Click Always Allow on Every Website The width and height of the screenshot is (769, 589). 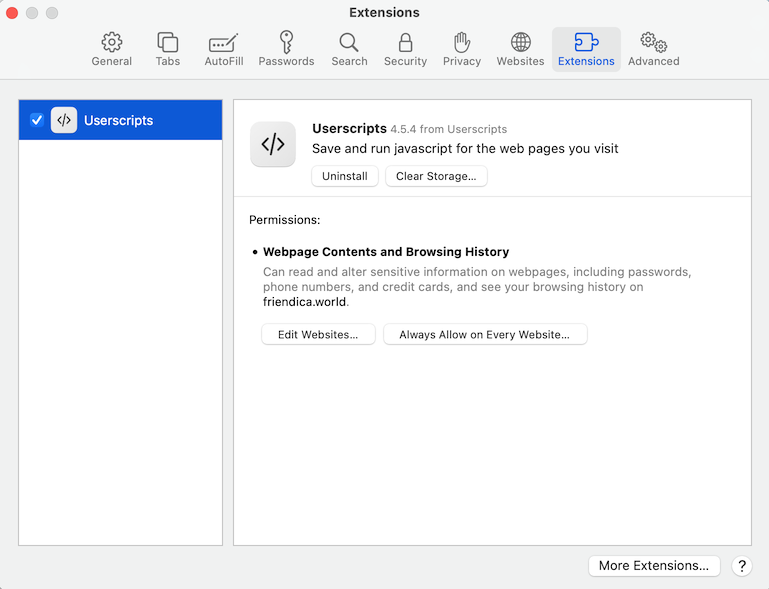point(485,334)
